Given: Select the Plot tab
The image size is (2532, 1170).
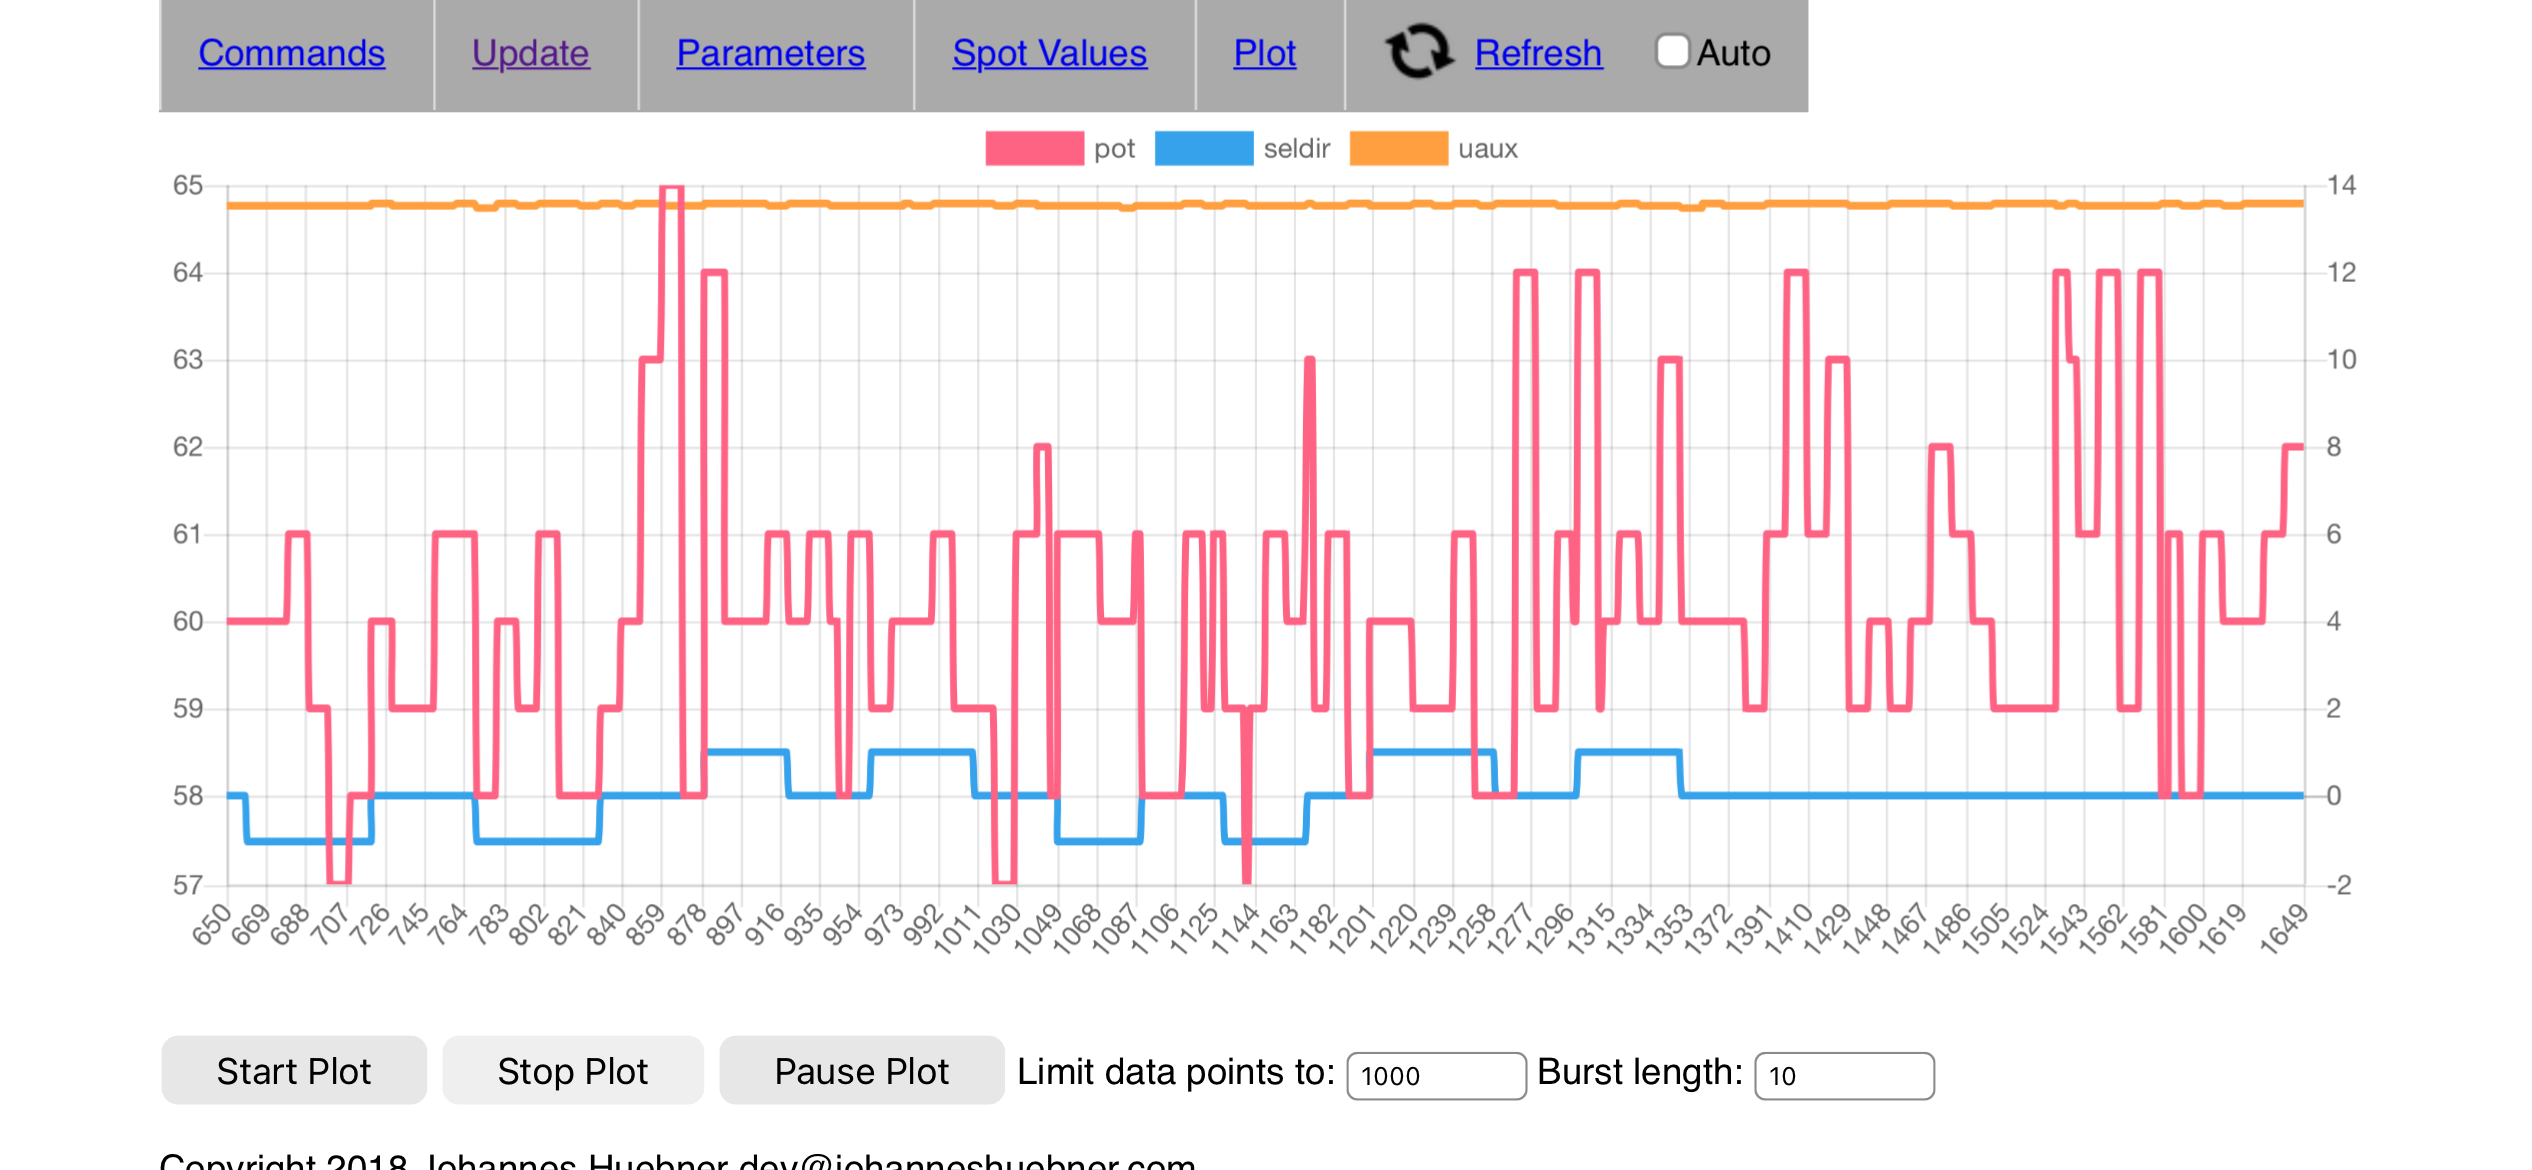Looking at the screenshot, I should (1264, 53).
